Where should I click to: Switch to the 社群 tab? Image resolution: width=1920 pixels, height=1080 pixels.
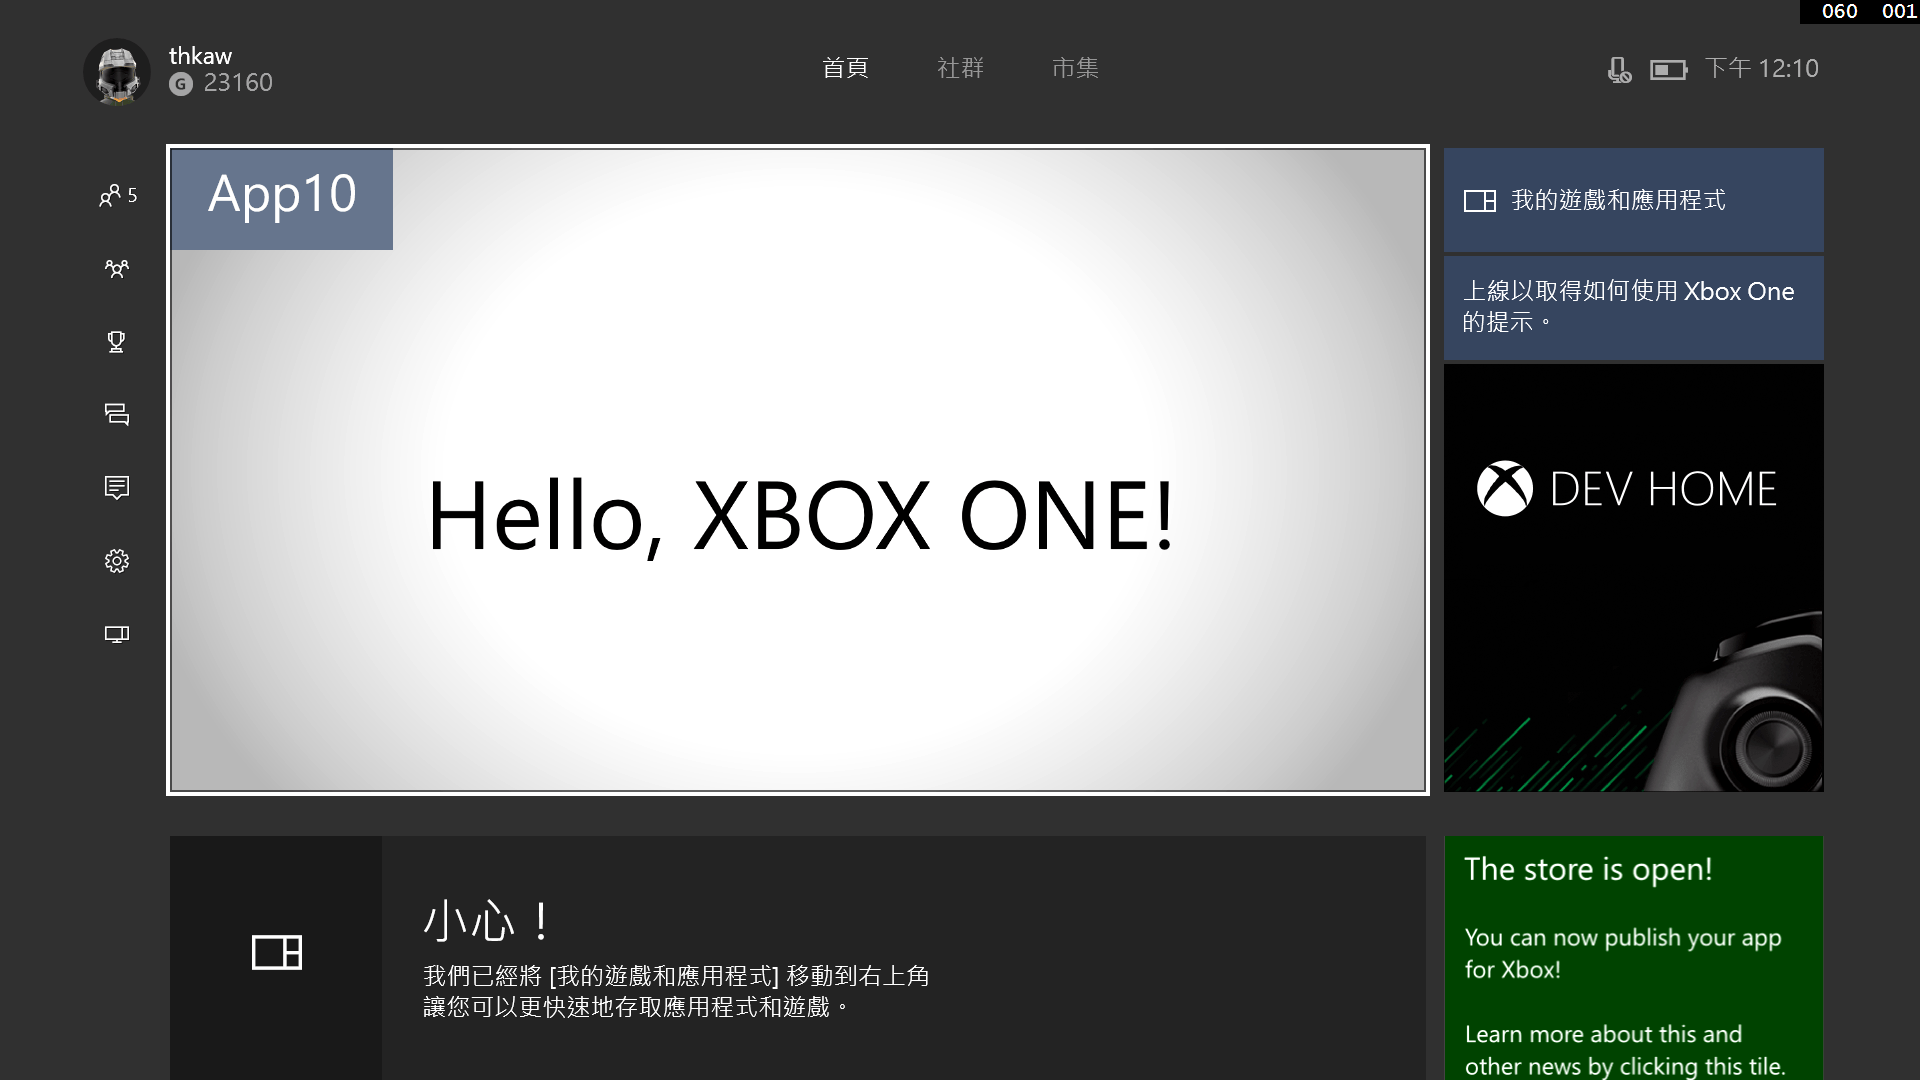click(x=960, y=68)
